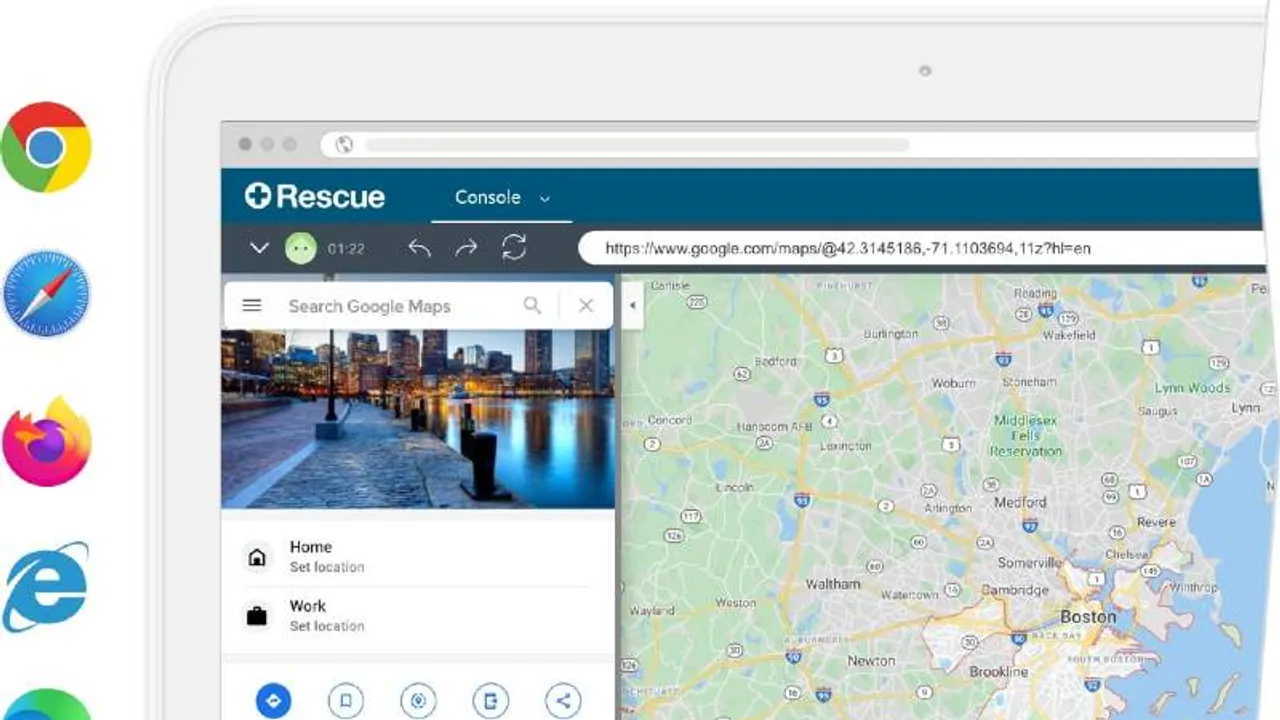Clear search with the X icon
This screenshot has width=1280, height=720.
click(x=586, y=306)
